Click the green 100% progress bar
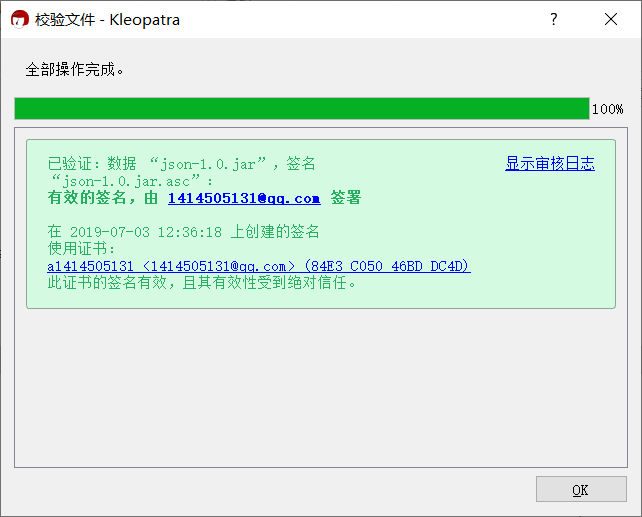The width and height of the screenshot is (642, 517). pos(302,108)
